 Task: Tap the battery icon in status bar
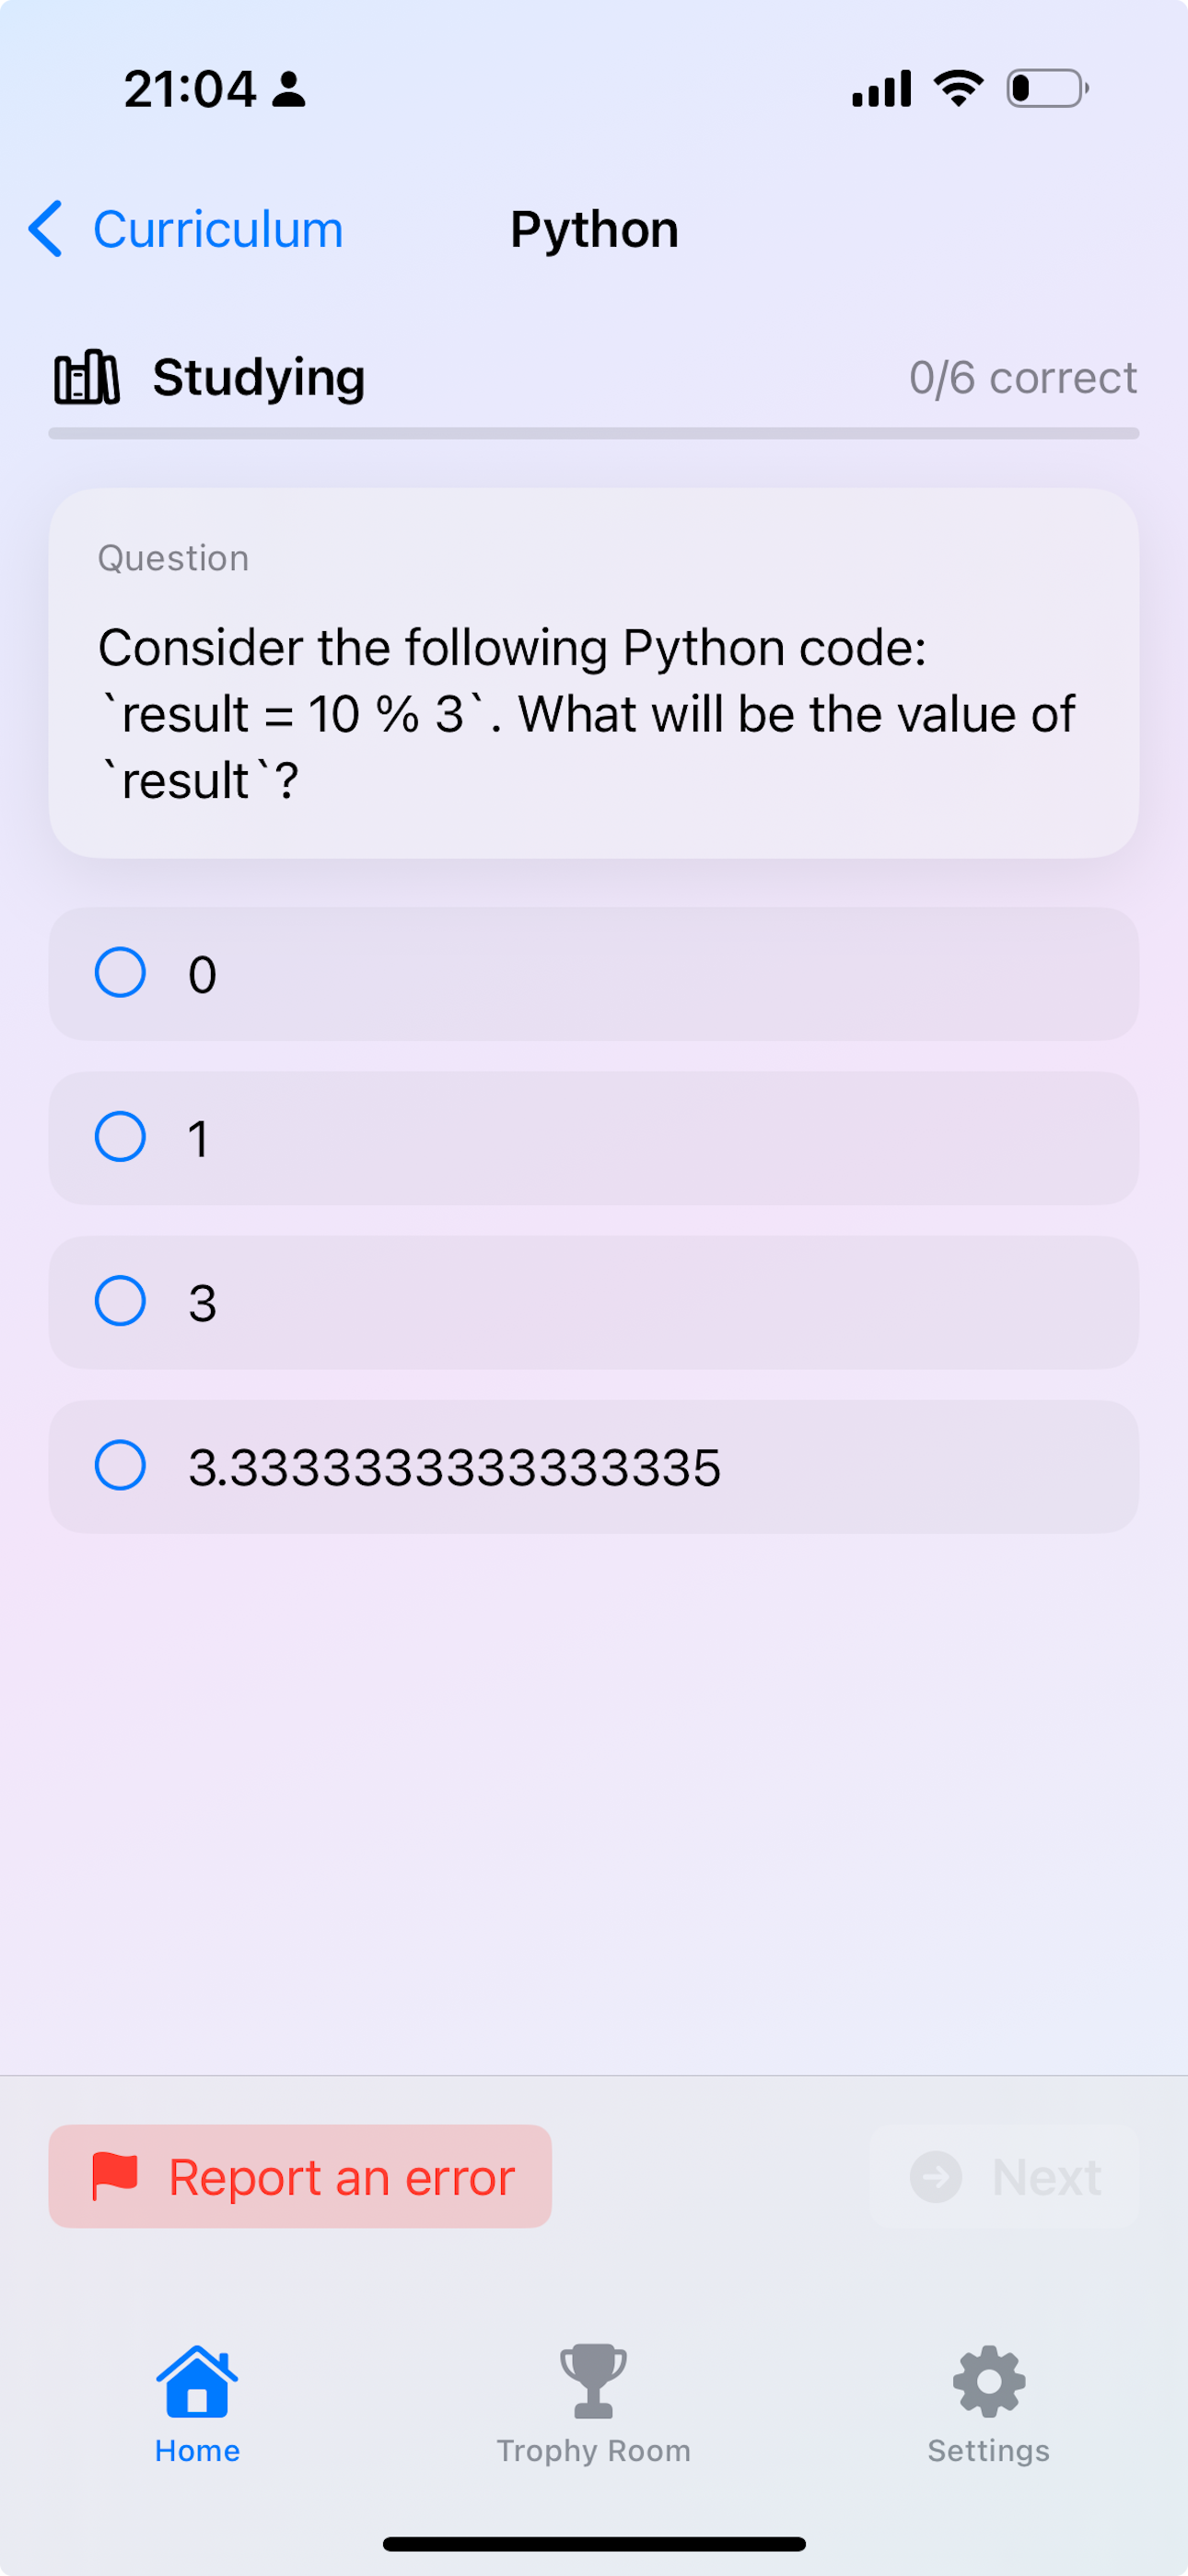[x=1046, y=88]
